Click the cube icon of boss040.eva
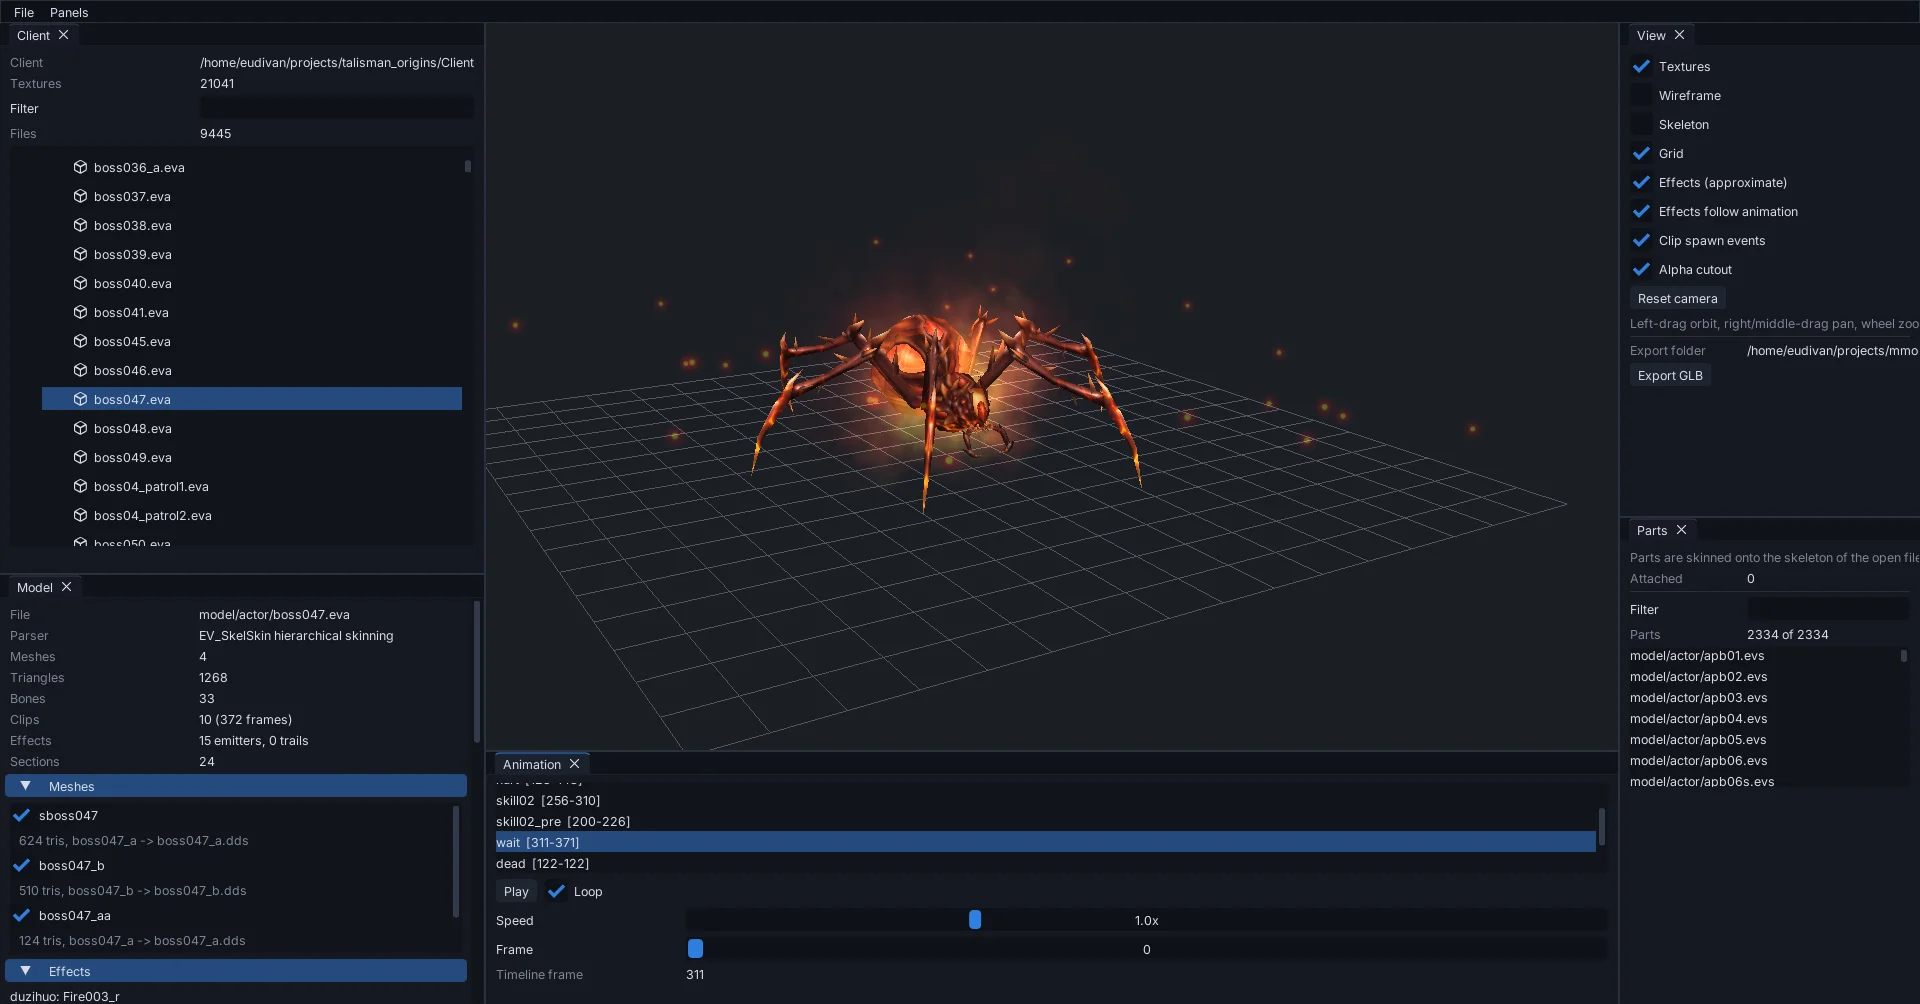 80,283
